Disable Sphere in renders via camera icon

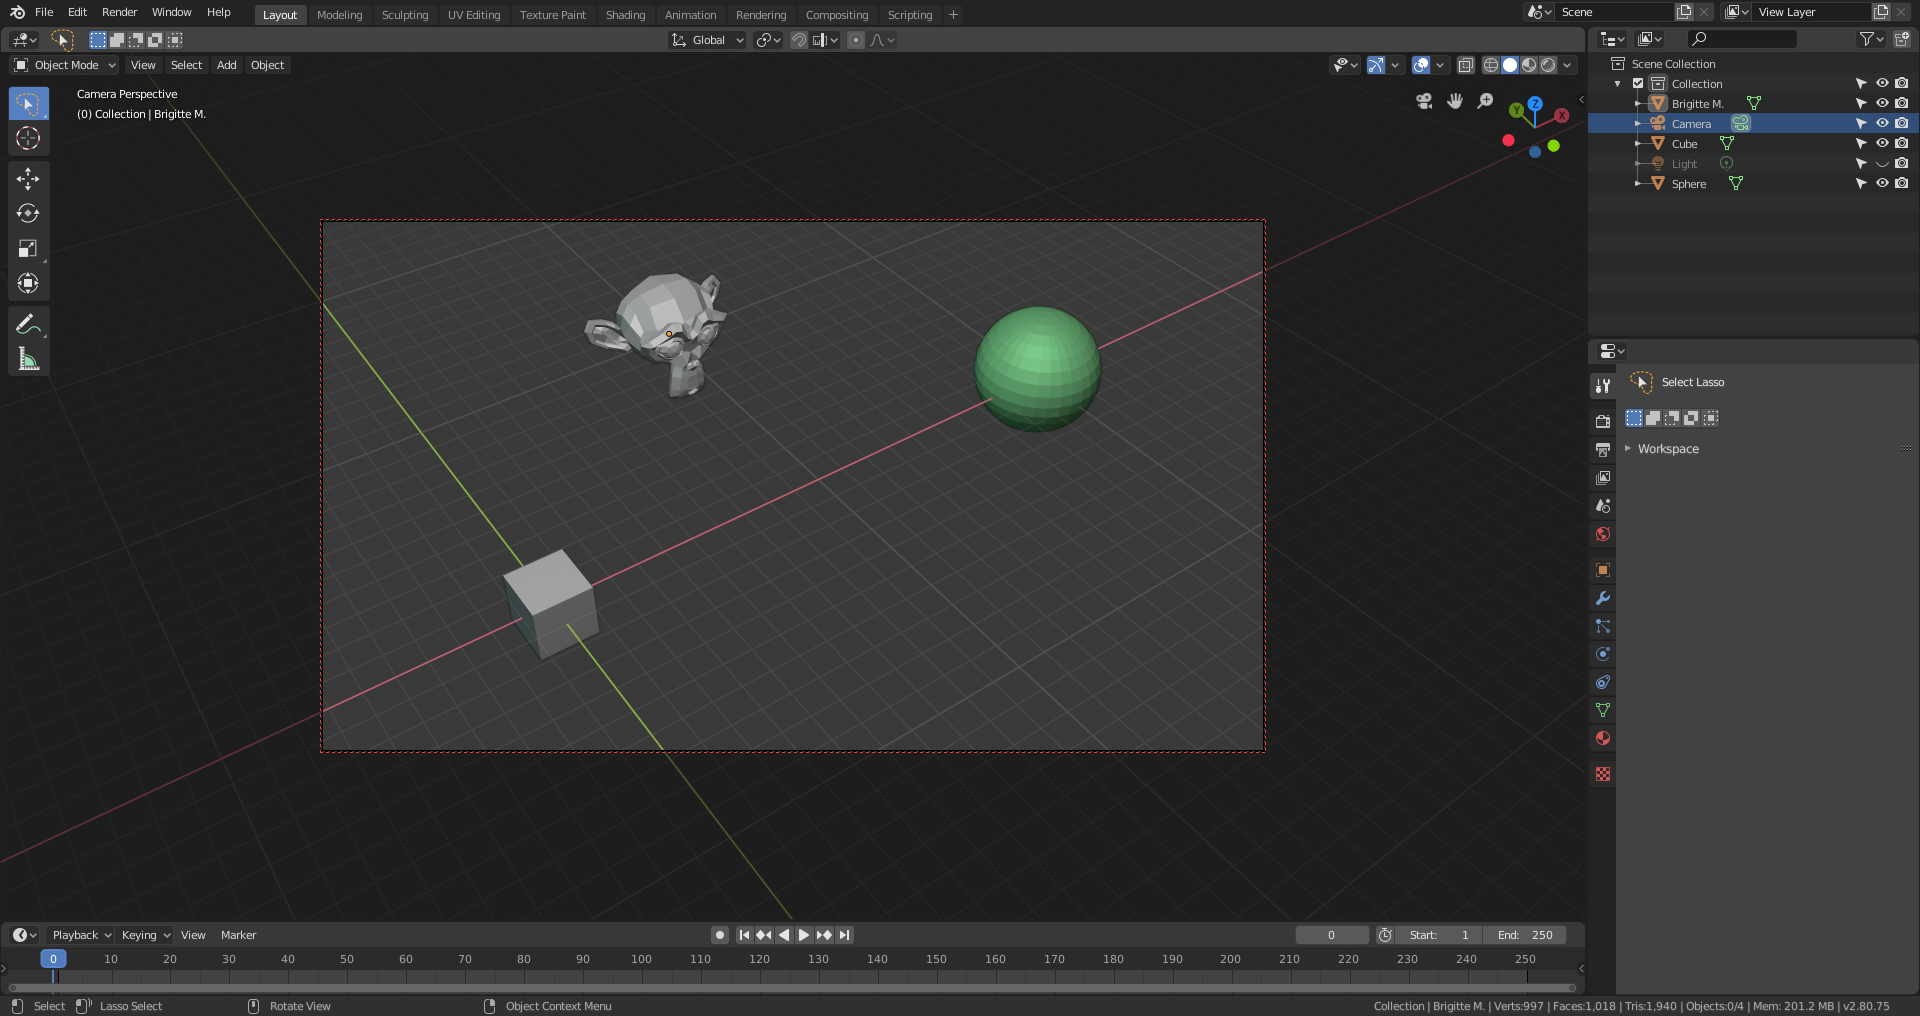coord(1902,184)
